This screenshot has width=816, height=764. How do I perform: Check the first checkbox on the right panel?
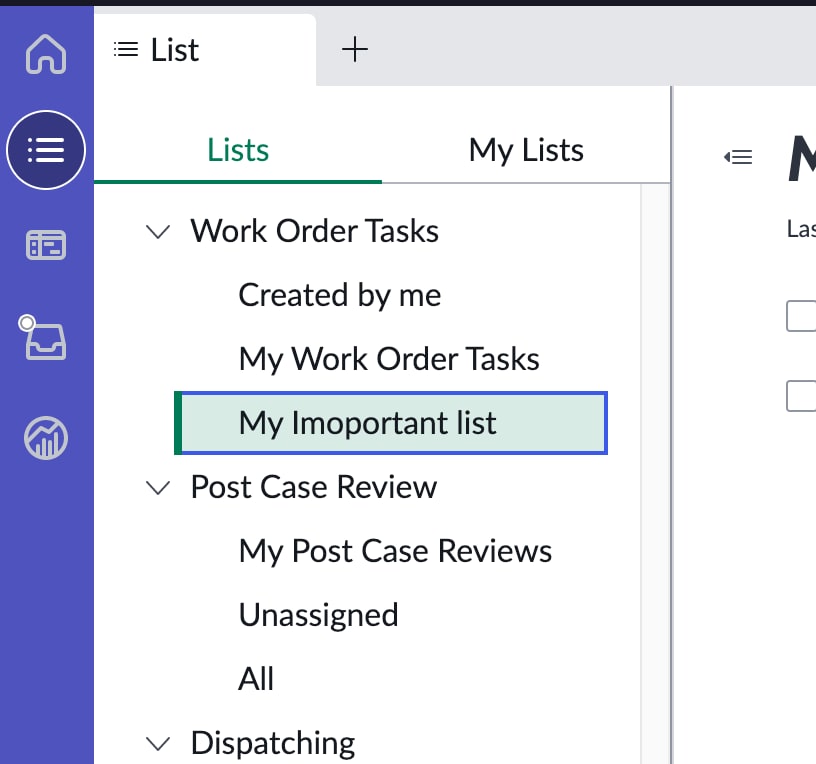click(x=806, y=316)
